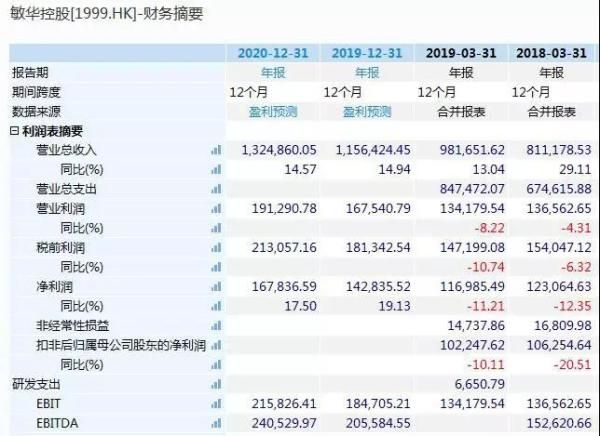600x436 pixels.
Task: Click chart icon beside 营业总支出 row
Action: coord(215,188)
